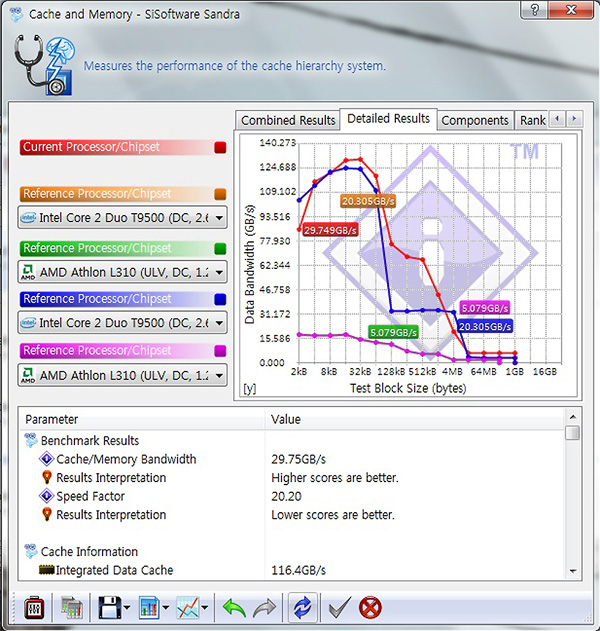The image size is (600, 631).
Task: Toggle orange Reference Processor color box
Action: (220, 194)
